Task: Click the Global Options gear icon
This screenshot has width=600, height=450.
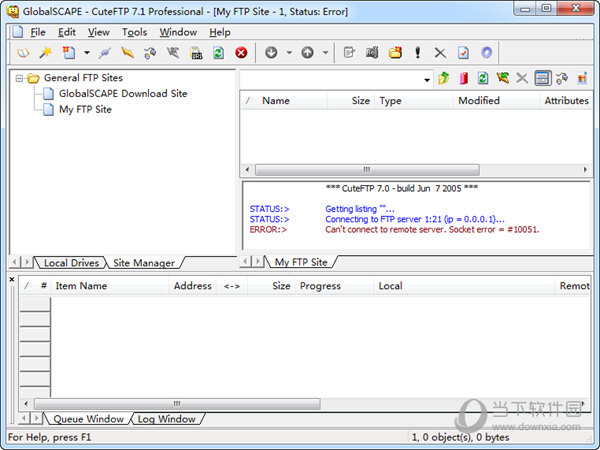Action: pos(486,52)
